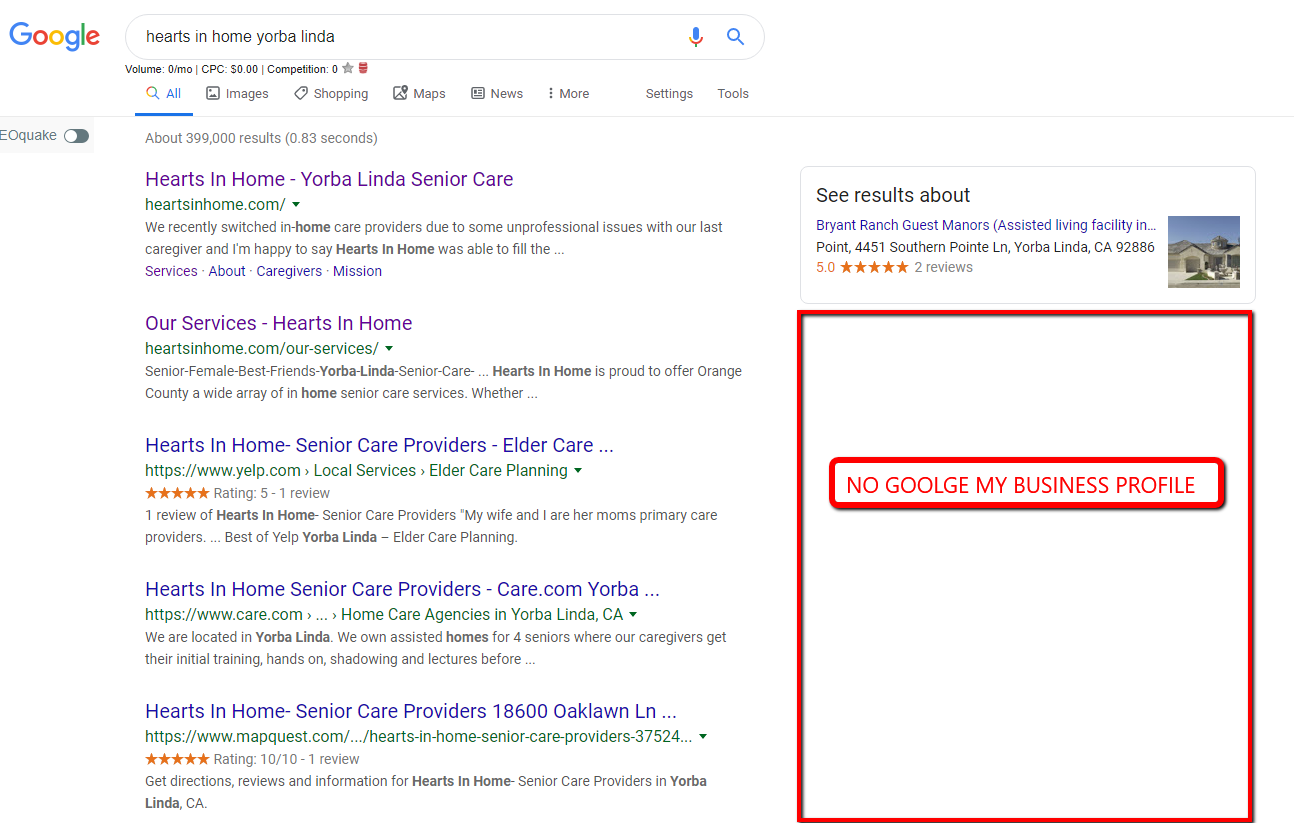Viewport: 1294px width, 823px height.
Task: Open the Care.com Hearts In Home result
Action: [x=402, y=589]
